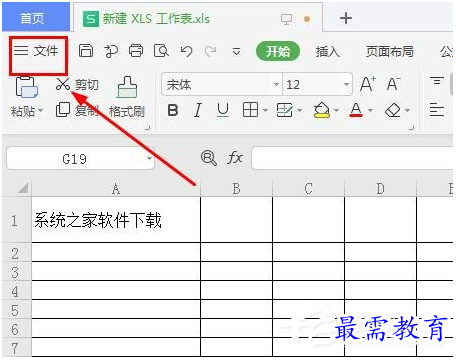Image resolution: width=456 pixels, height=360 pixels.
Task: Select column D header
Action: coord(380,188)
